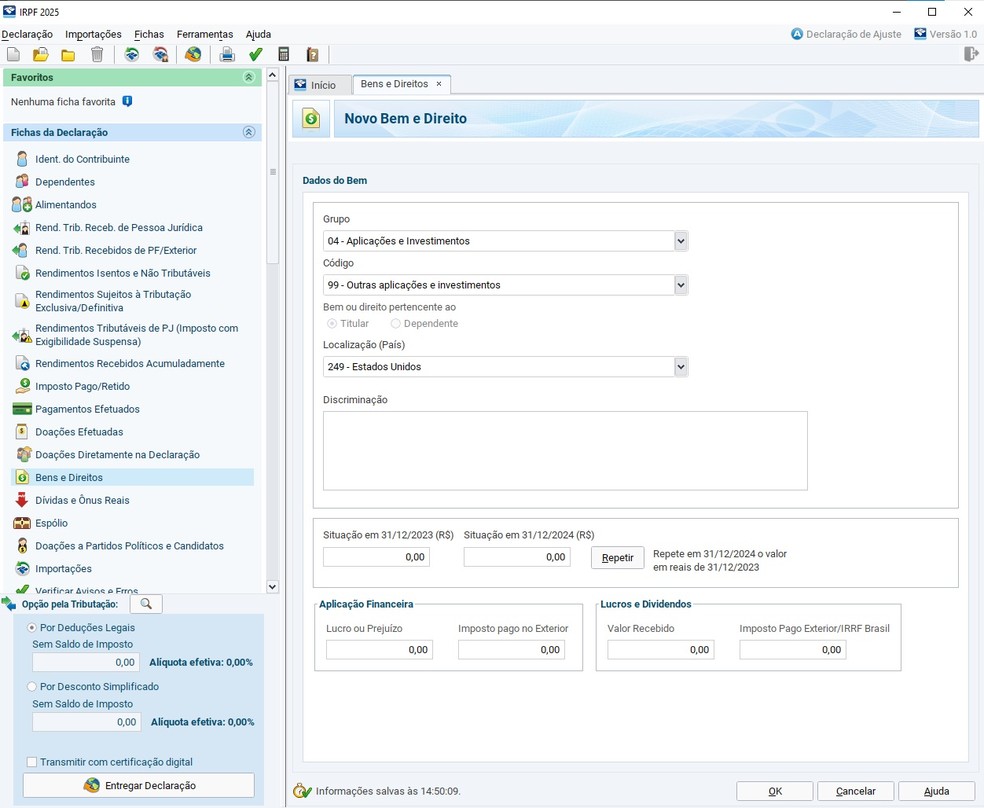Select Por Deduções Legais radio option

point(31,627)
